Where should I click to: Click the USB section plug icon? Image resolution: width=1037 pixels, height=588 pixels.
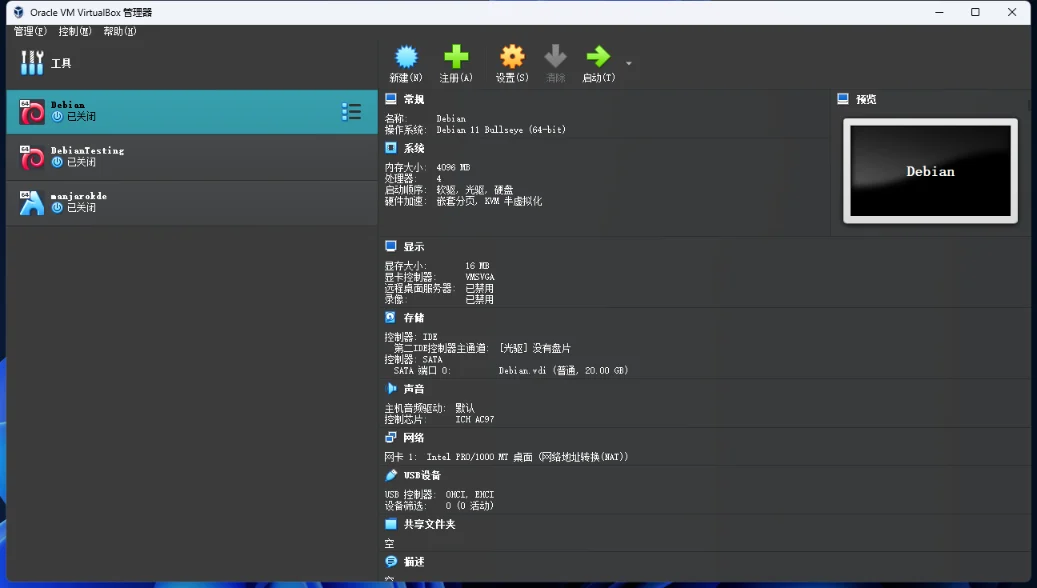click(x=391, y=475)
